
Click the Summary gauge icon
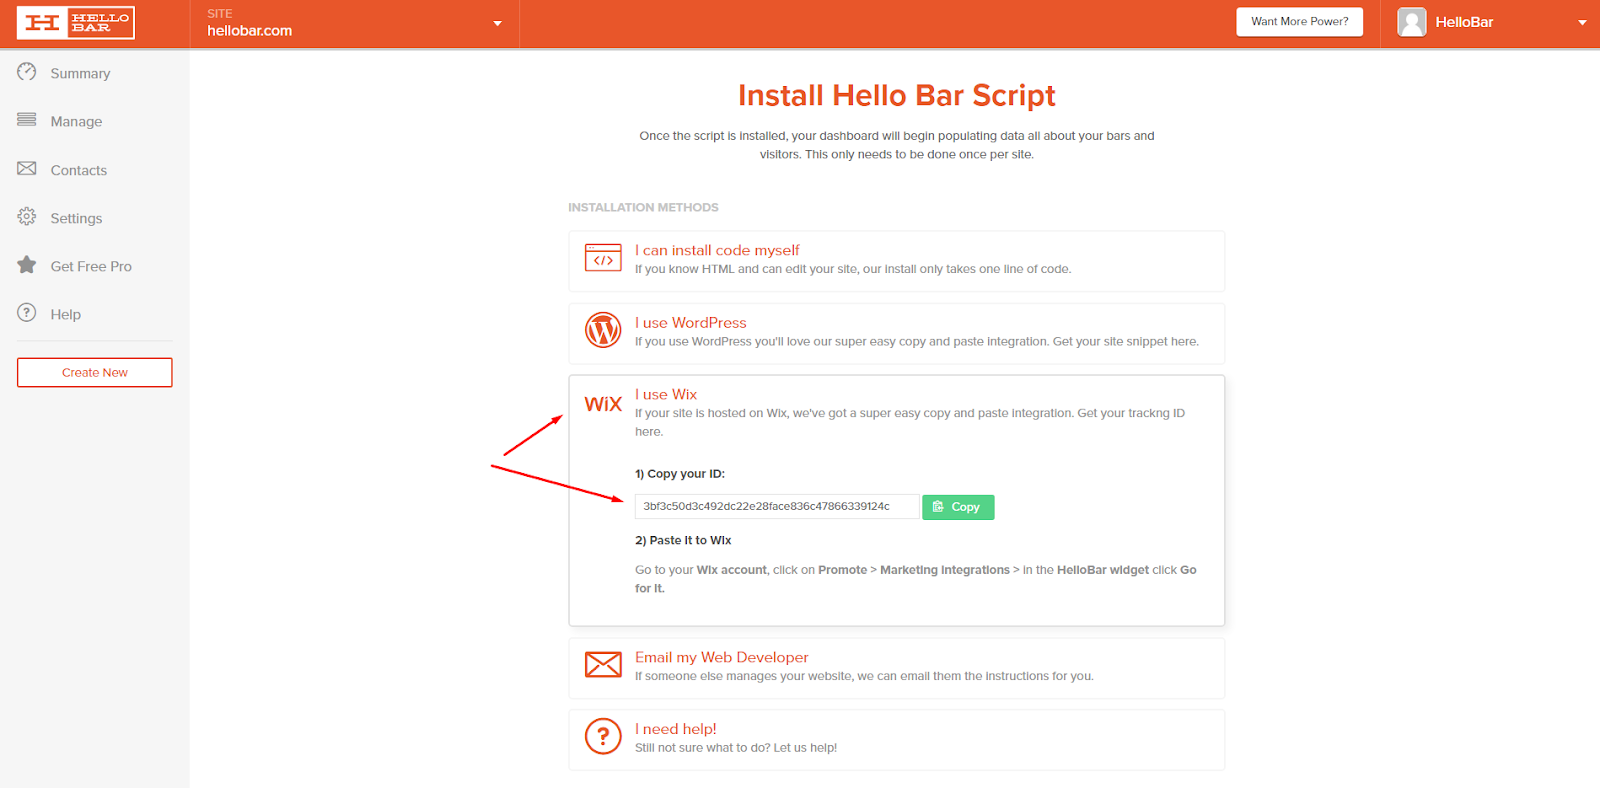click(27, 72)
